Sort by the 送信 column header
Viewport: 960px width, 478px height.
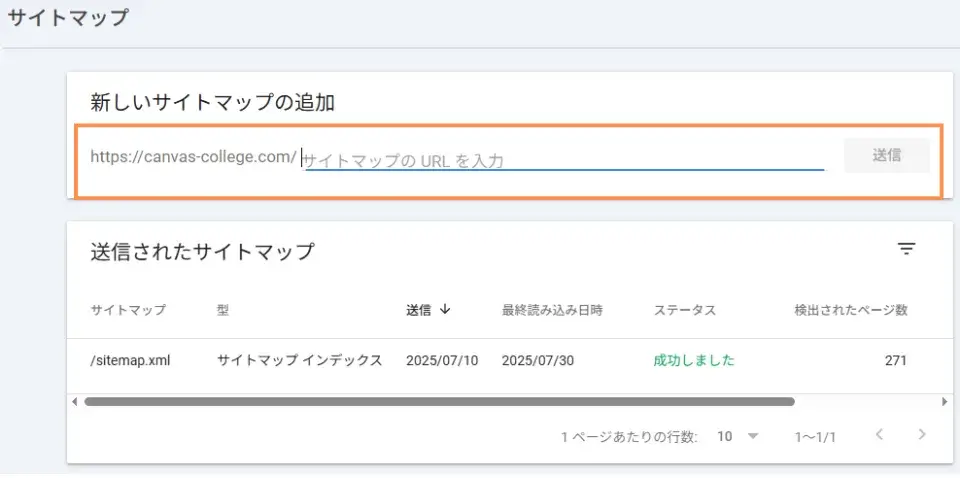point(418,310)
